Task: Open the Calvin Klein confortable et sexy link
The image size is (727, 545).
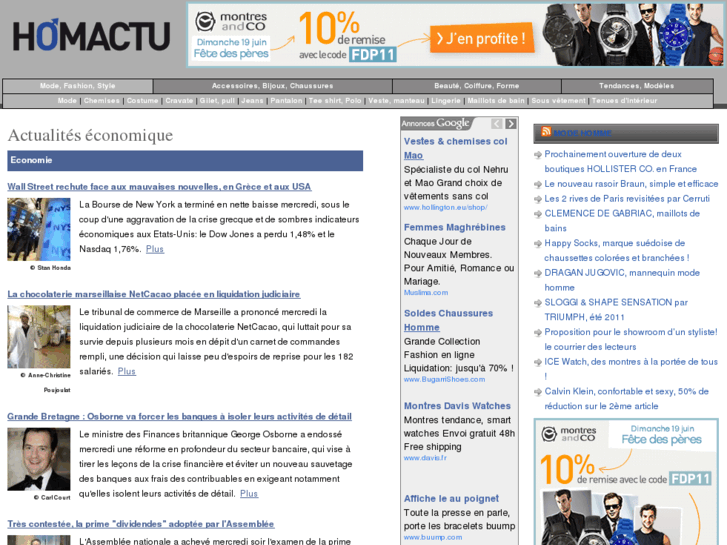Action: tap(626, 399)
